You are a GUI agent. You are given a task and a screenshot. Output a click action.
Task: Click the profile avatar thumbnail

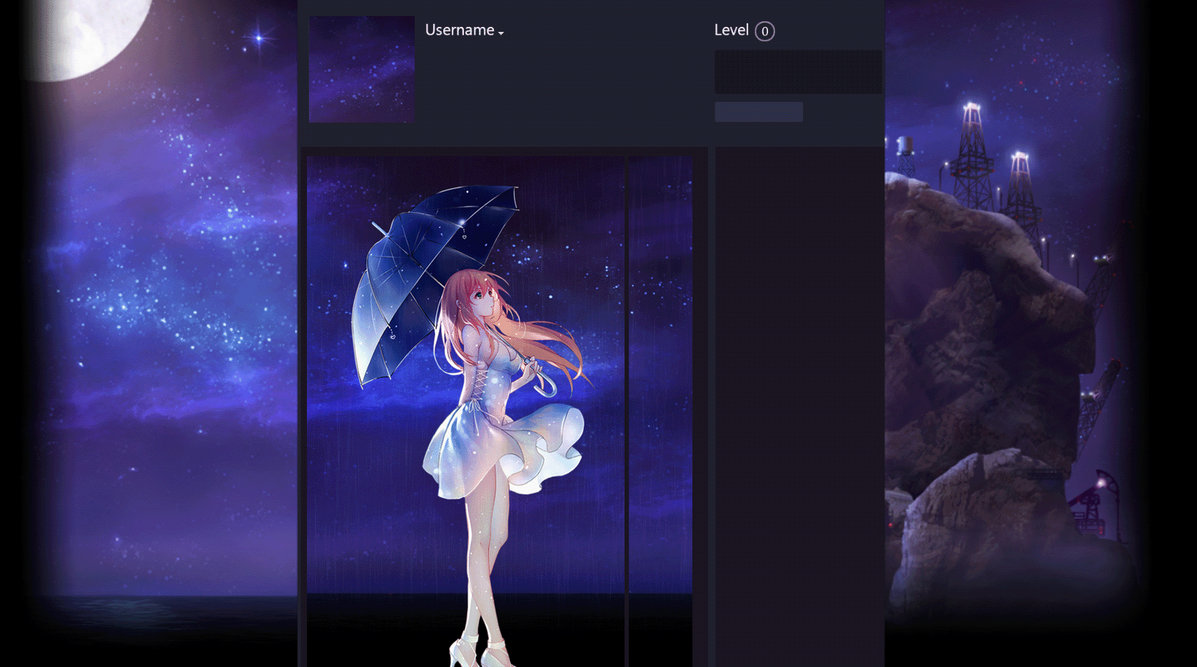pos(362,69)
